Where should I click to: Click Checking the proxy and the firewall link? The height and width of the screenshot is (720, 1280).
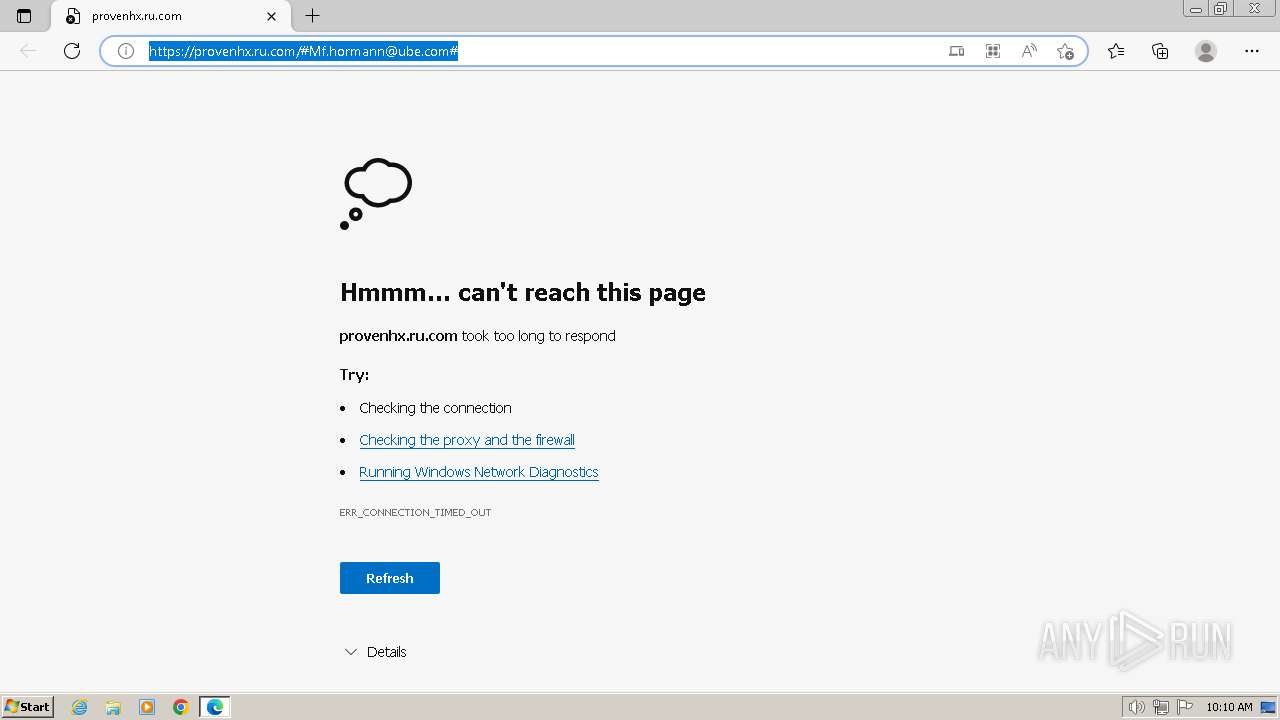click(x=467, y=440)
